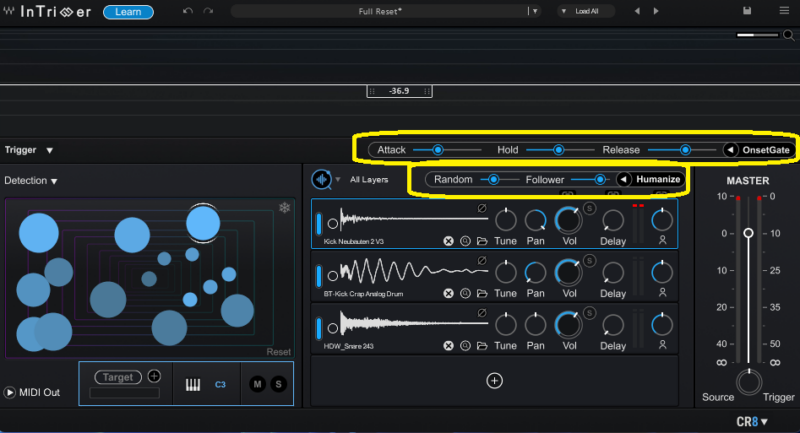
Task: Click the plus icon next to Target
Action: (154, 376)
